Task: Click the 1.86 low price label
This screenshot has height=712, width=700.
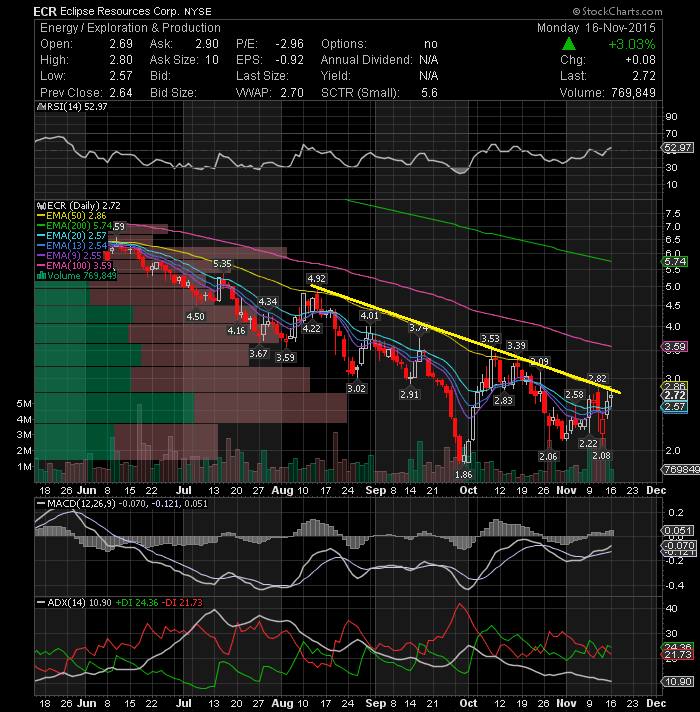Action: [463, 475]
